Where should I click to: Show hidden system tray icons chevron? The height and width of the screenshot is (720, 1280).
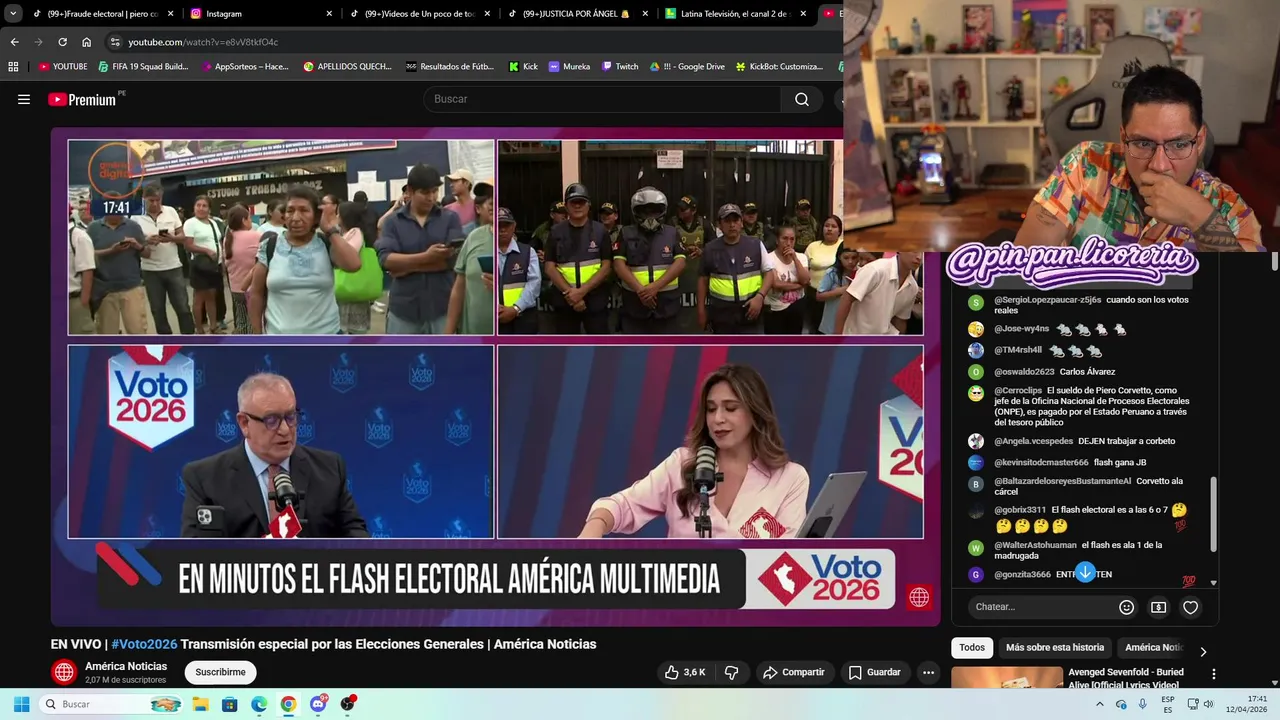click(x=1100, y=704)
